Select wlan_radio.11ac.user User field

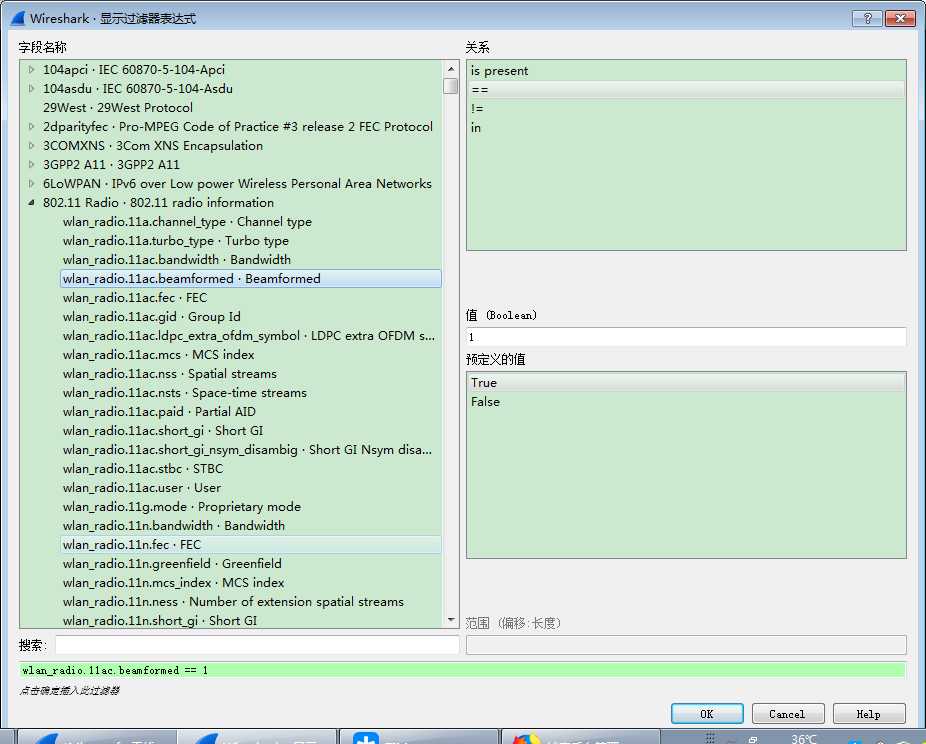pyautogui.click(x=142, y=488)
